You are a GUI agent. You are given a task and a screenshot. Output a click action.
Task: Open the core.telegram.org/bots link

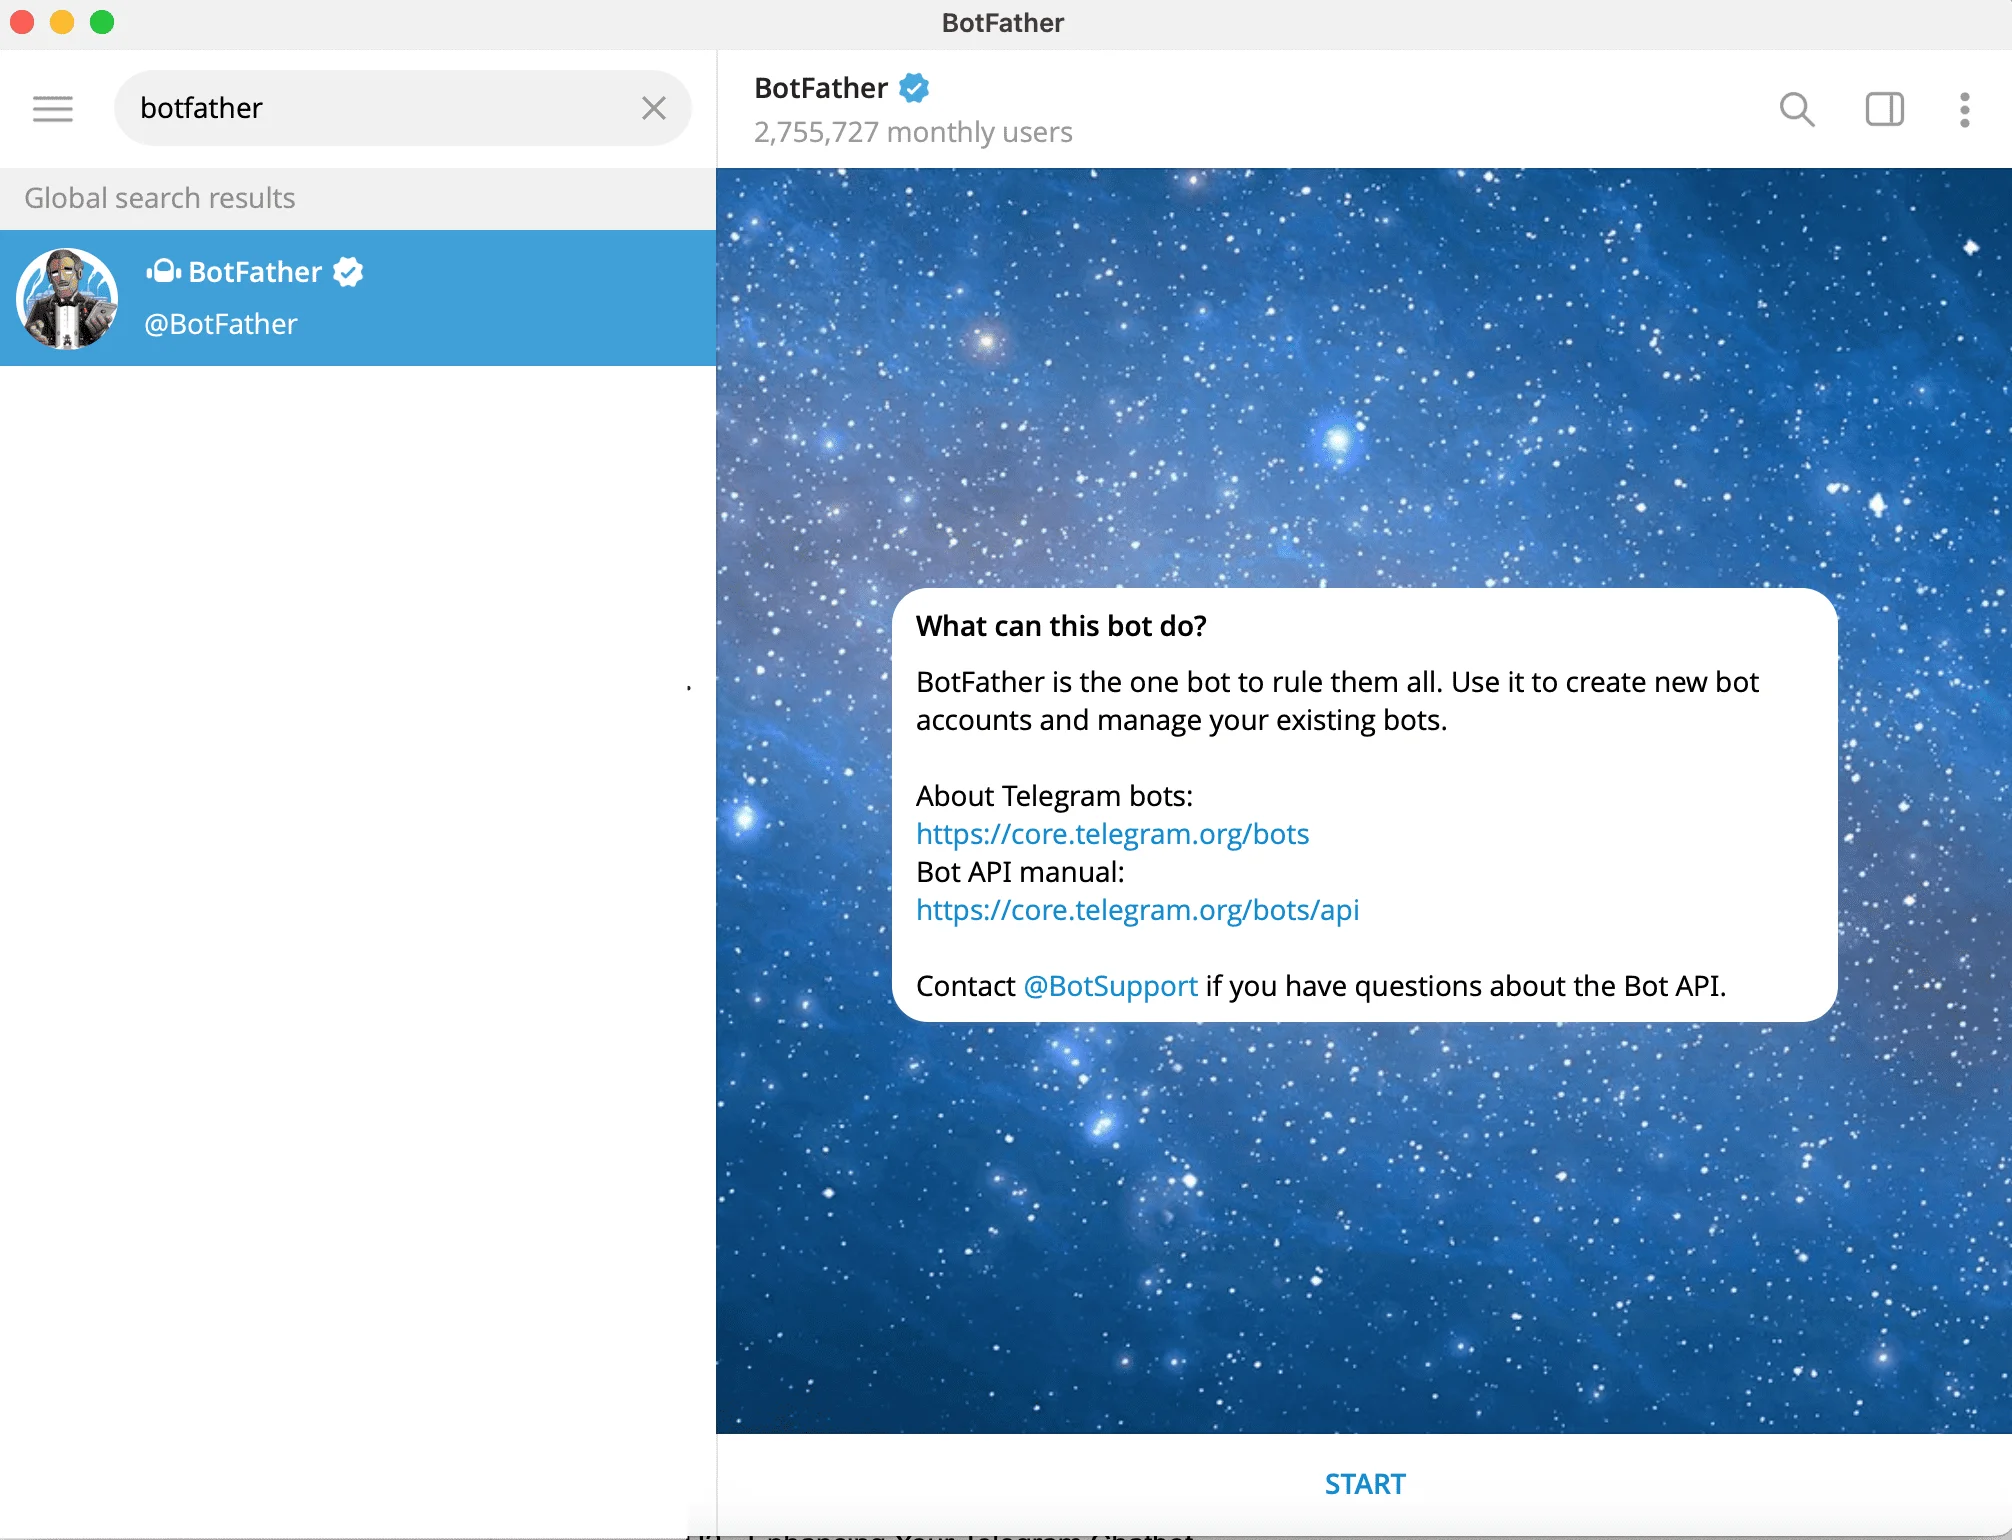[x=1112, y=834]
